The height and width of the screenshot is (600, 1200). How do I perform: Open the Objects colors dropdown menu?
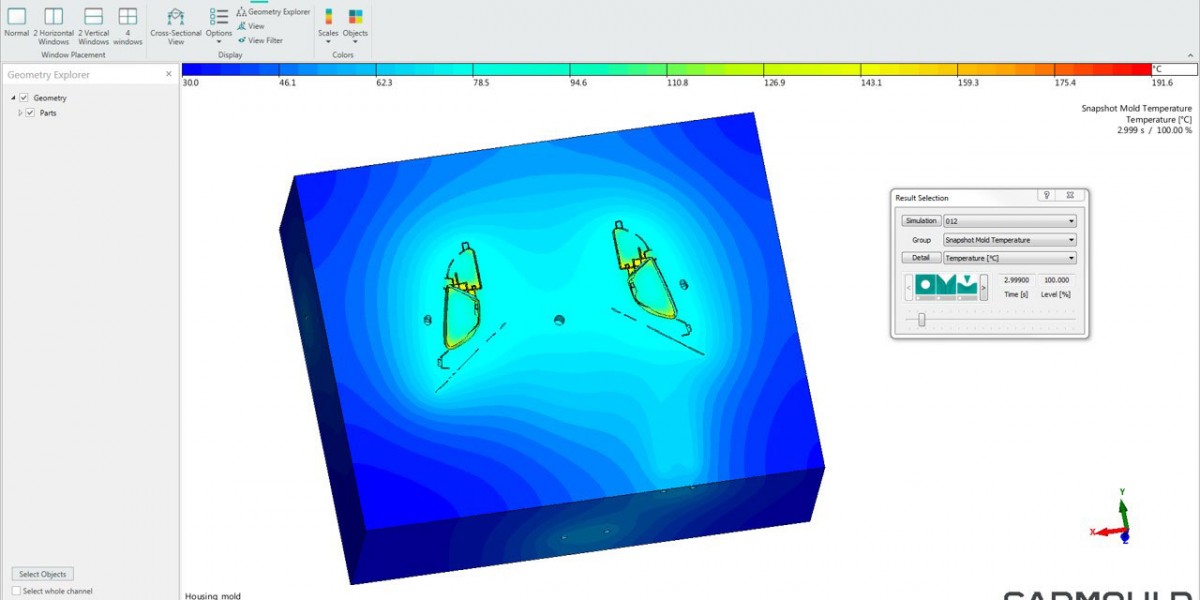(x=355, y=22)
